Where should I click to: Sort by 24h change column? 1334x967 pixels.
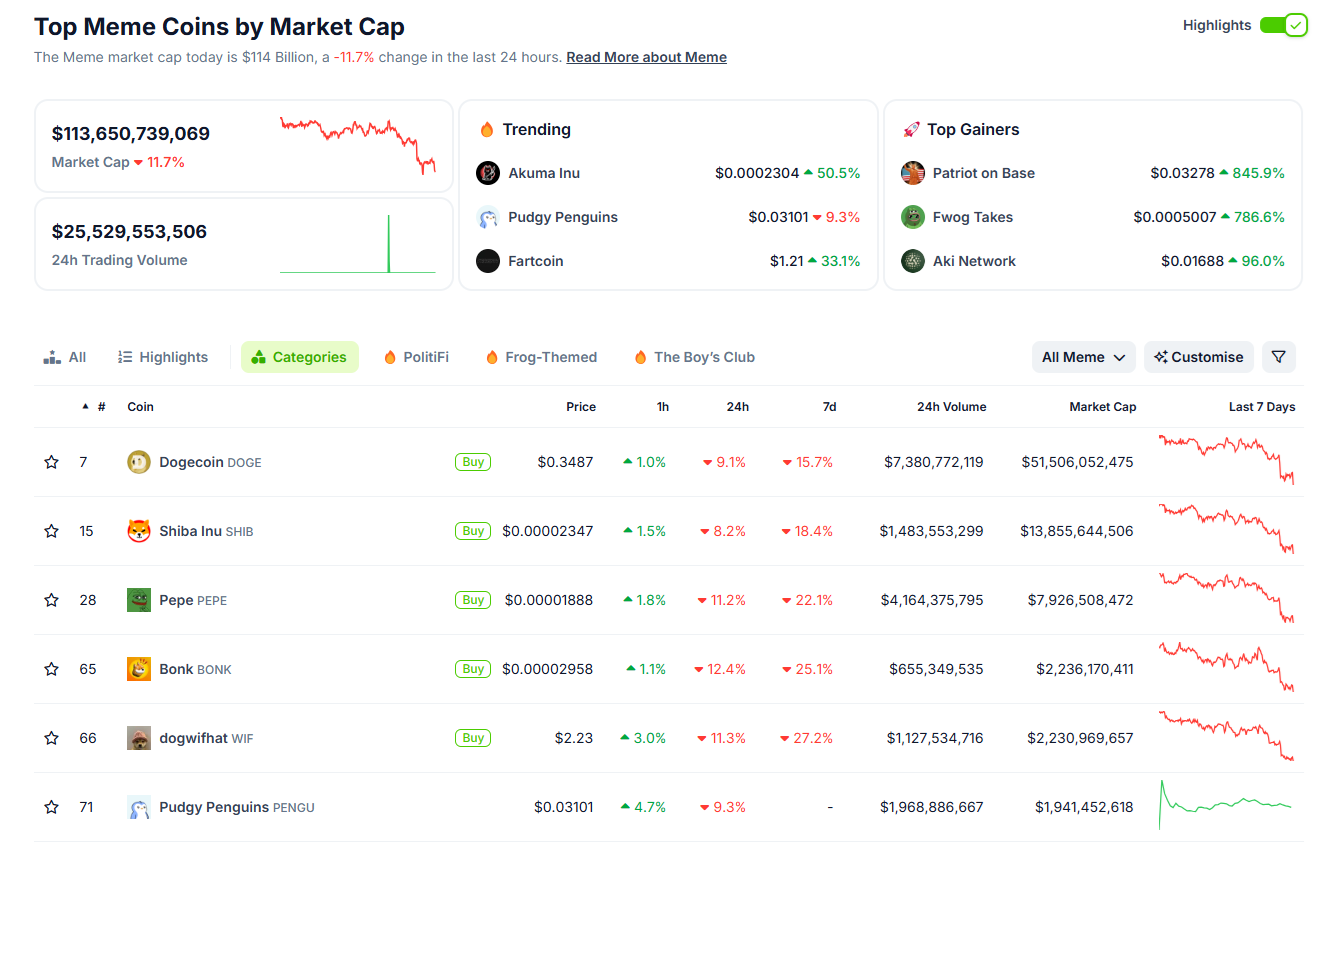click(x=738, y=407)
